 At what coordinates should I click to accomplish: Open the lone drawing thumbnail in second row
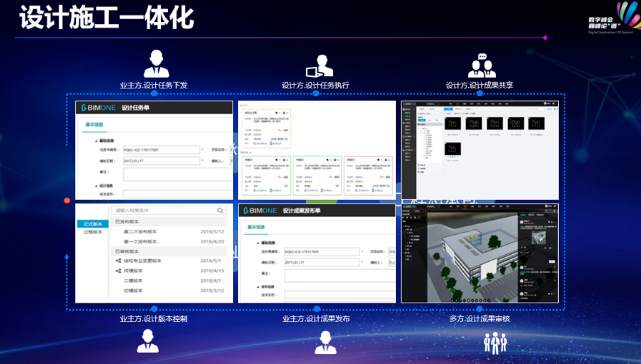click(453, 148)
